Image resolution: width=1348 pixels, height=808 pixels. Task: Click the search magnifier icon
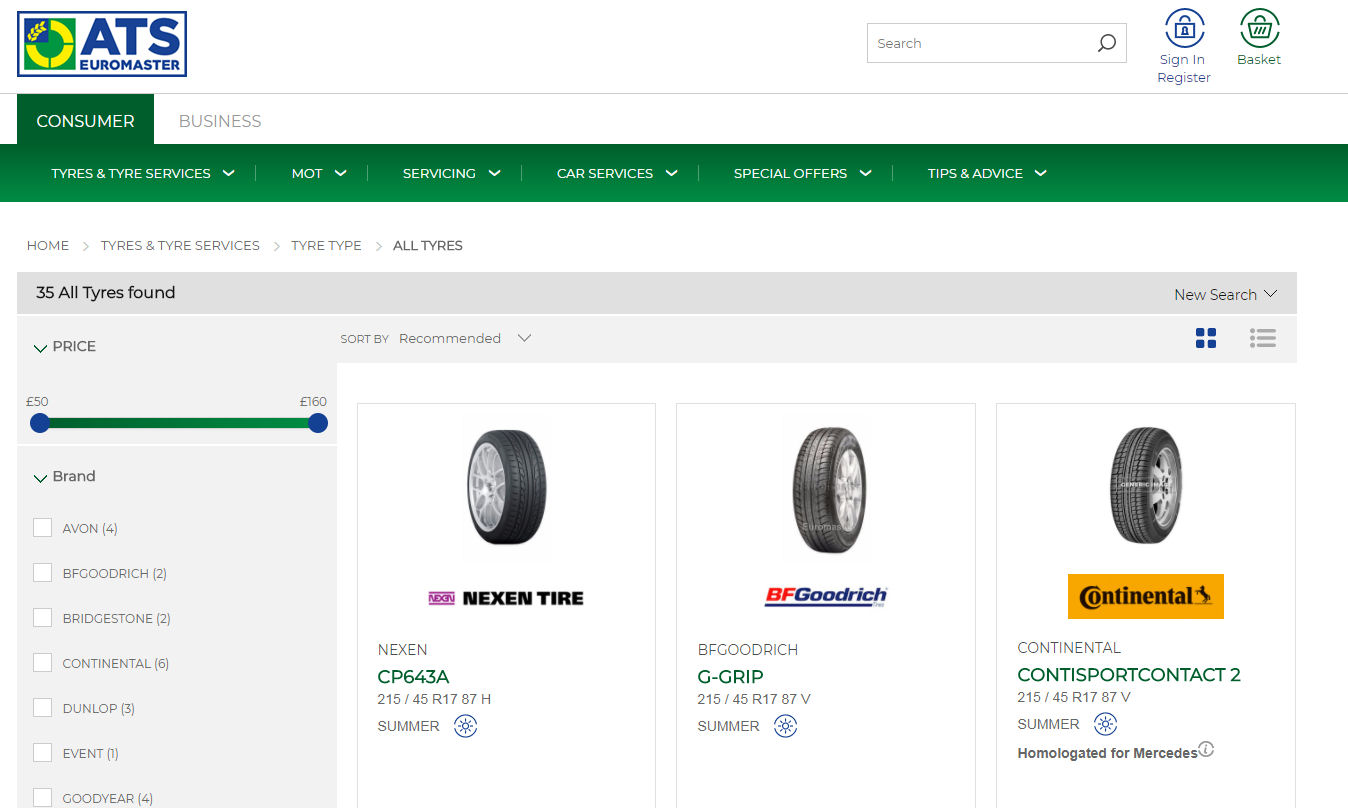(x=1106, y=43)
